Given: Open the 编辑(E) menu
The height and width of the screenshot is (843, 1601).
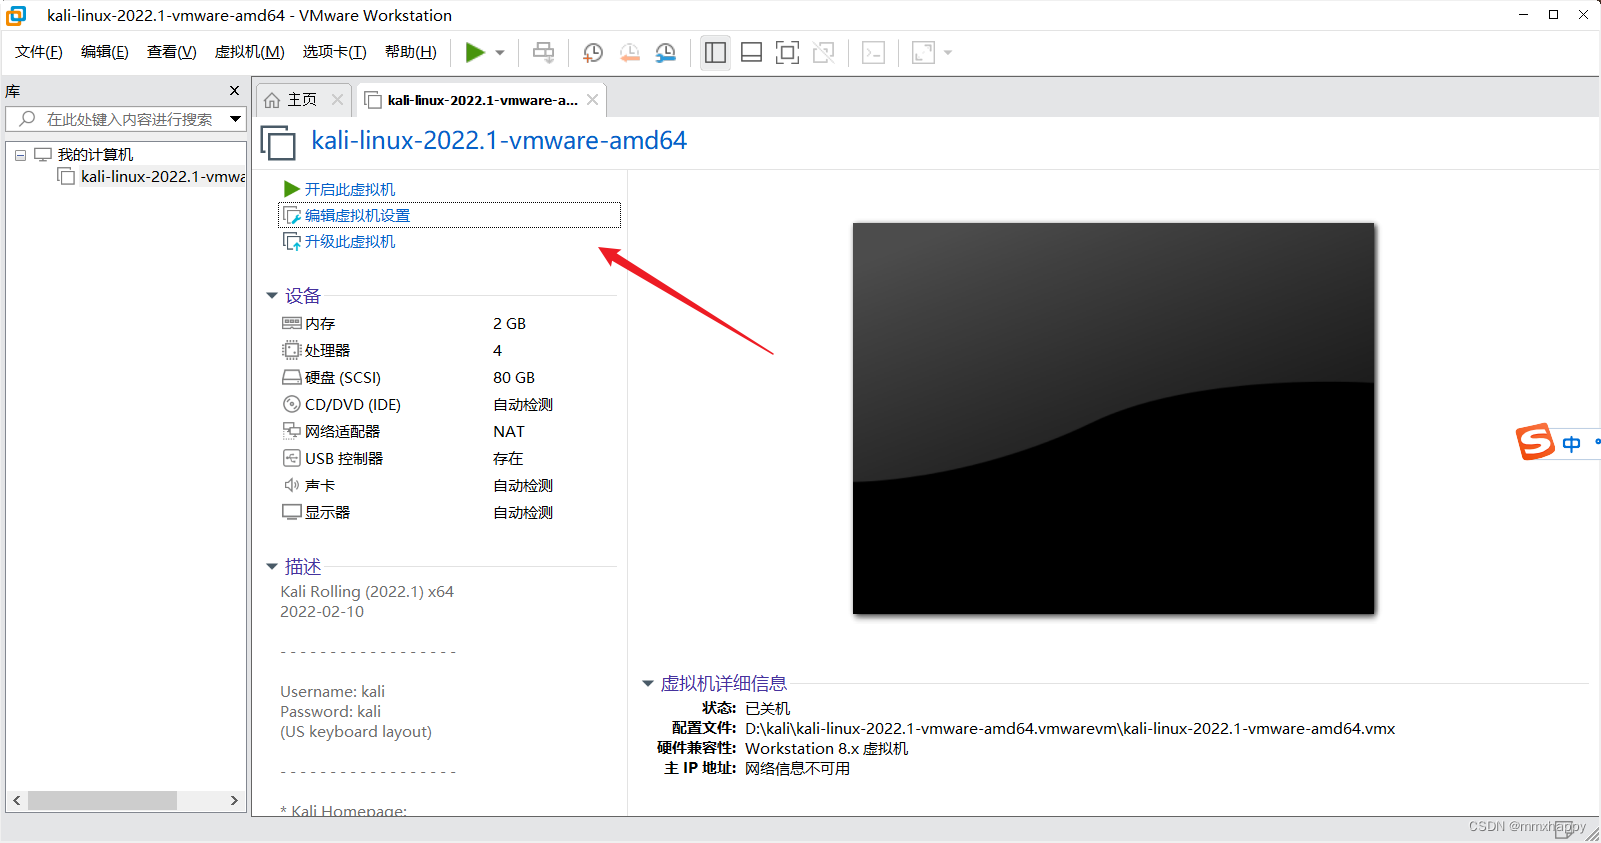Looking at the screenshot, I should coord(104,52).
